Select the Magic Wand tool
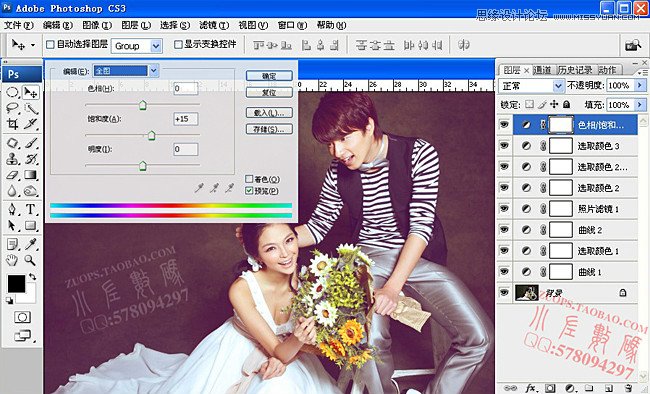650x394 pixels. (x=30, y=108)
